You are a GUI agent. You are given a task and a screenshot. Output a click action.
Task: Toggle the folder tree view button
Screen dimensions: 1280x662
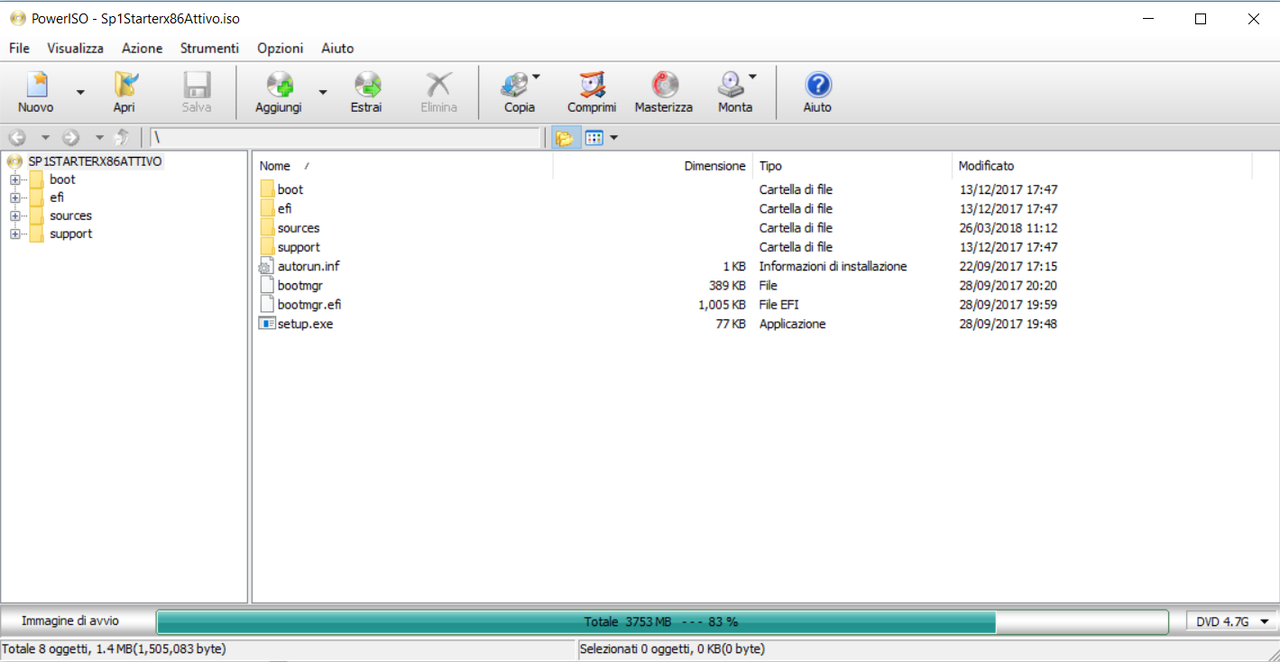pos(565,138)
